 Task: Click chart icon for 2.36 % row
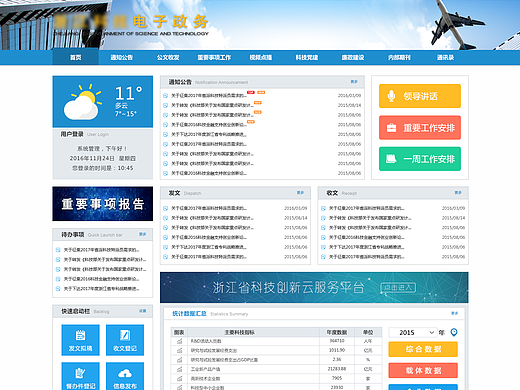click(179, 360)
